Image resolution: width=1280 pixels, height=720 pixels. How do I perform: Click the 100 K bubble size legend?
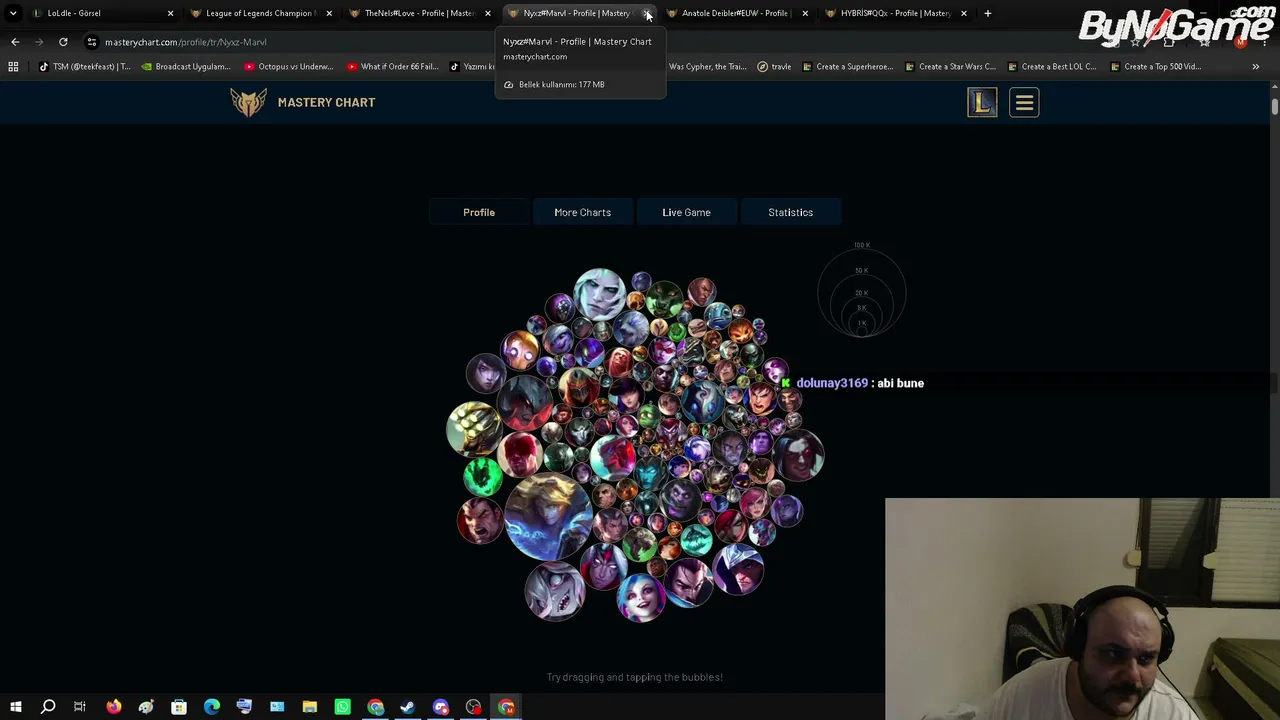pos(862,245)
